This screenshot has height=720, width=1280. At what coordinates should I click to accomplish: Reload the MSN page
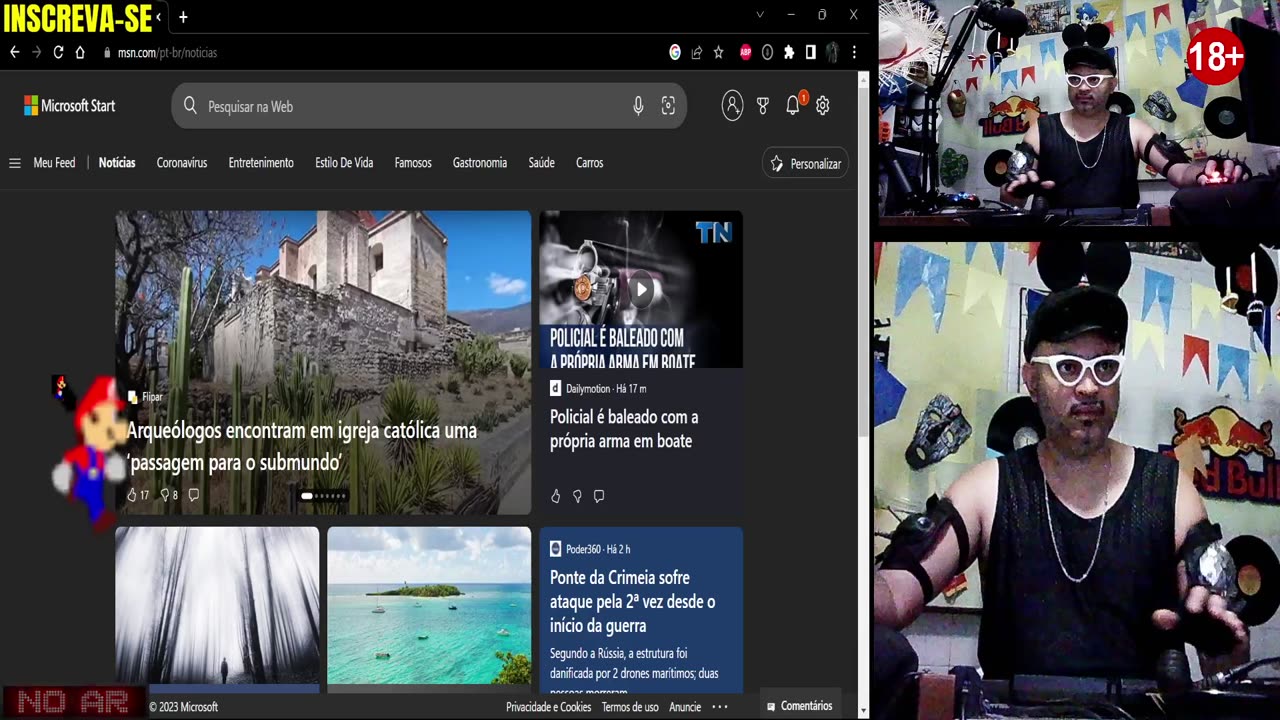tap(58, 52)
